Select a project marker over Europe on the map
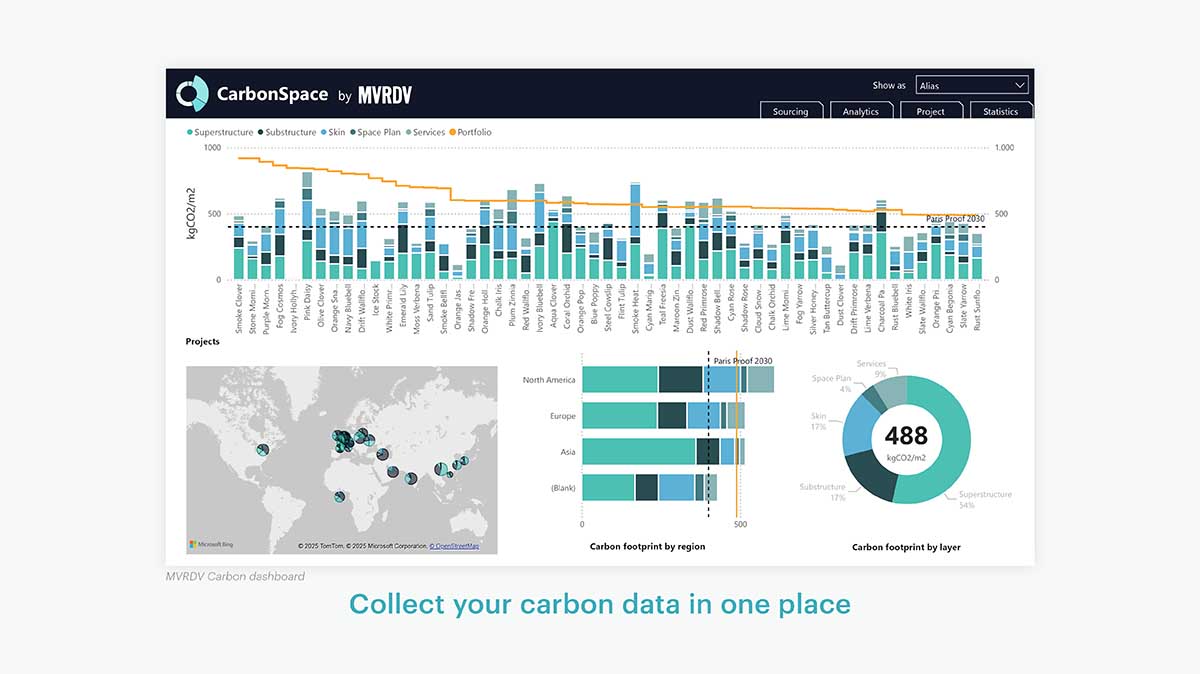Image resolution: width=1200 pixels, height=674 pixels. (343, 437)
